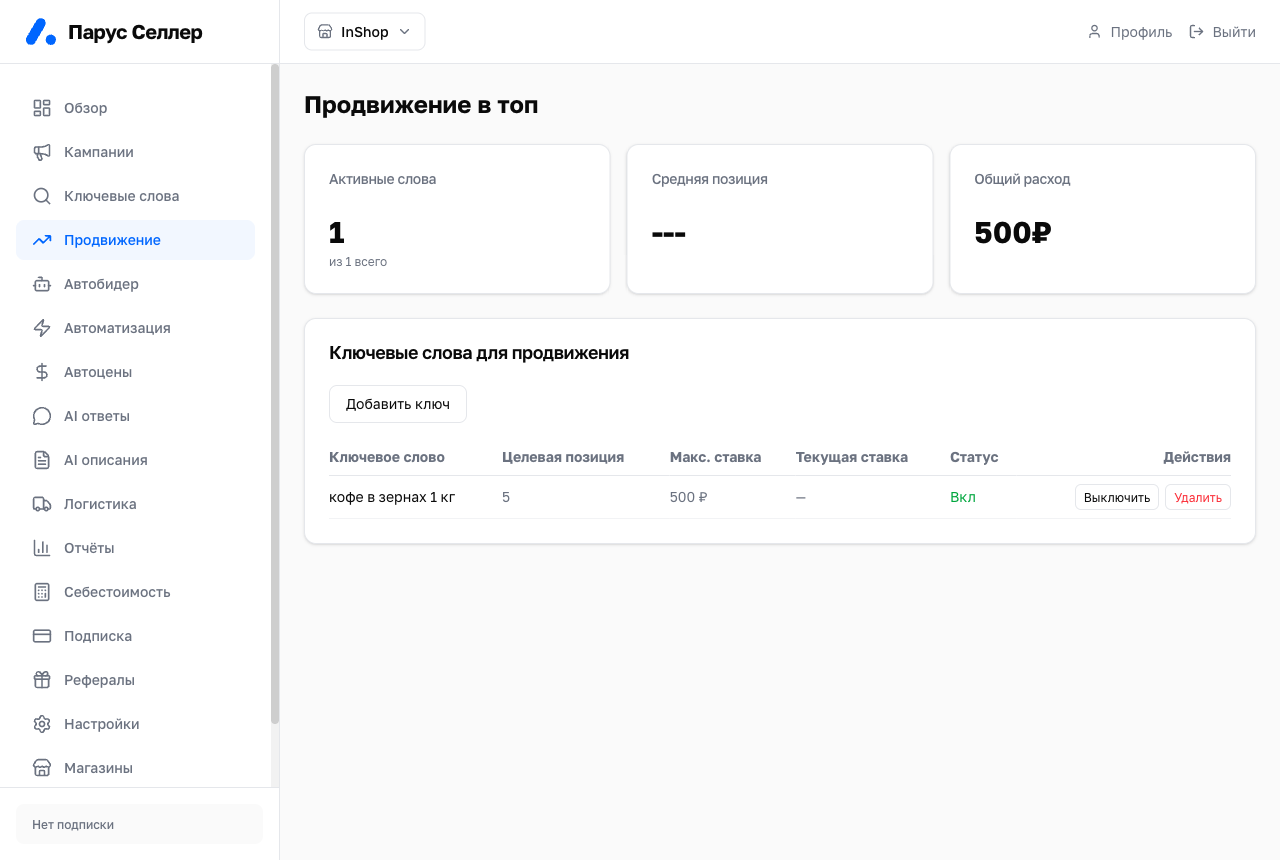1280x860 pixels.
Task: Click the Рефералы gift icon
Action: (x=42, y=680)
